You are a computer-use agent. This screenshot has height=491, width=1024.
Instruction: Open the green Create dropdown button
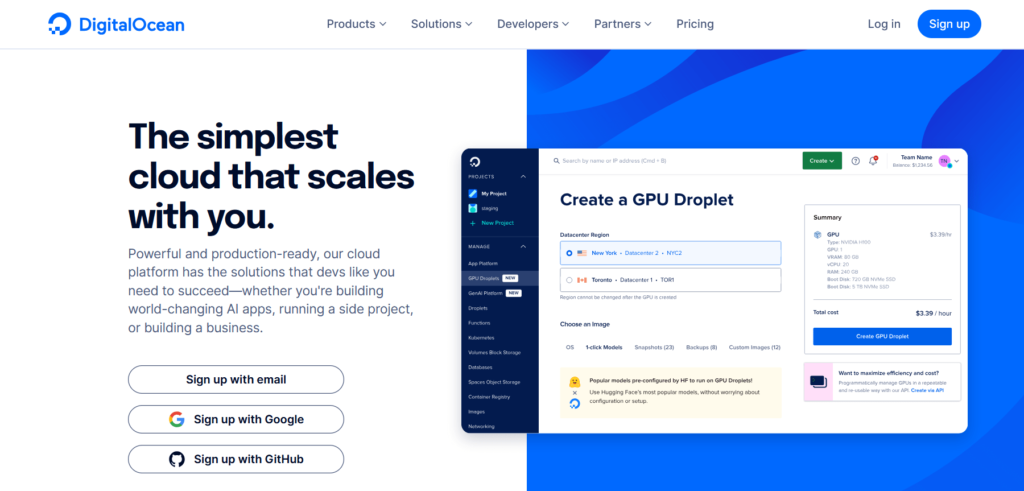click(x=821, y=160)
